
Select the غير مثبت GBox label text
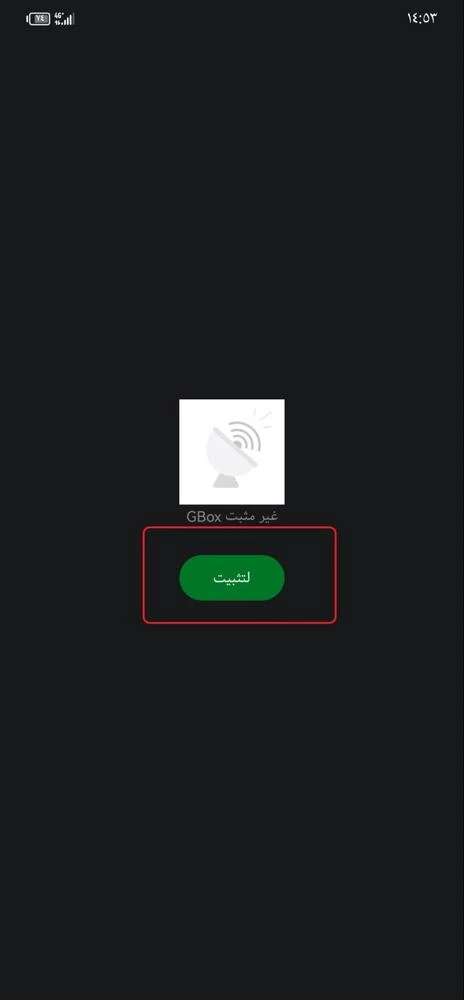[x=232, y=517]
